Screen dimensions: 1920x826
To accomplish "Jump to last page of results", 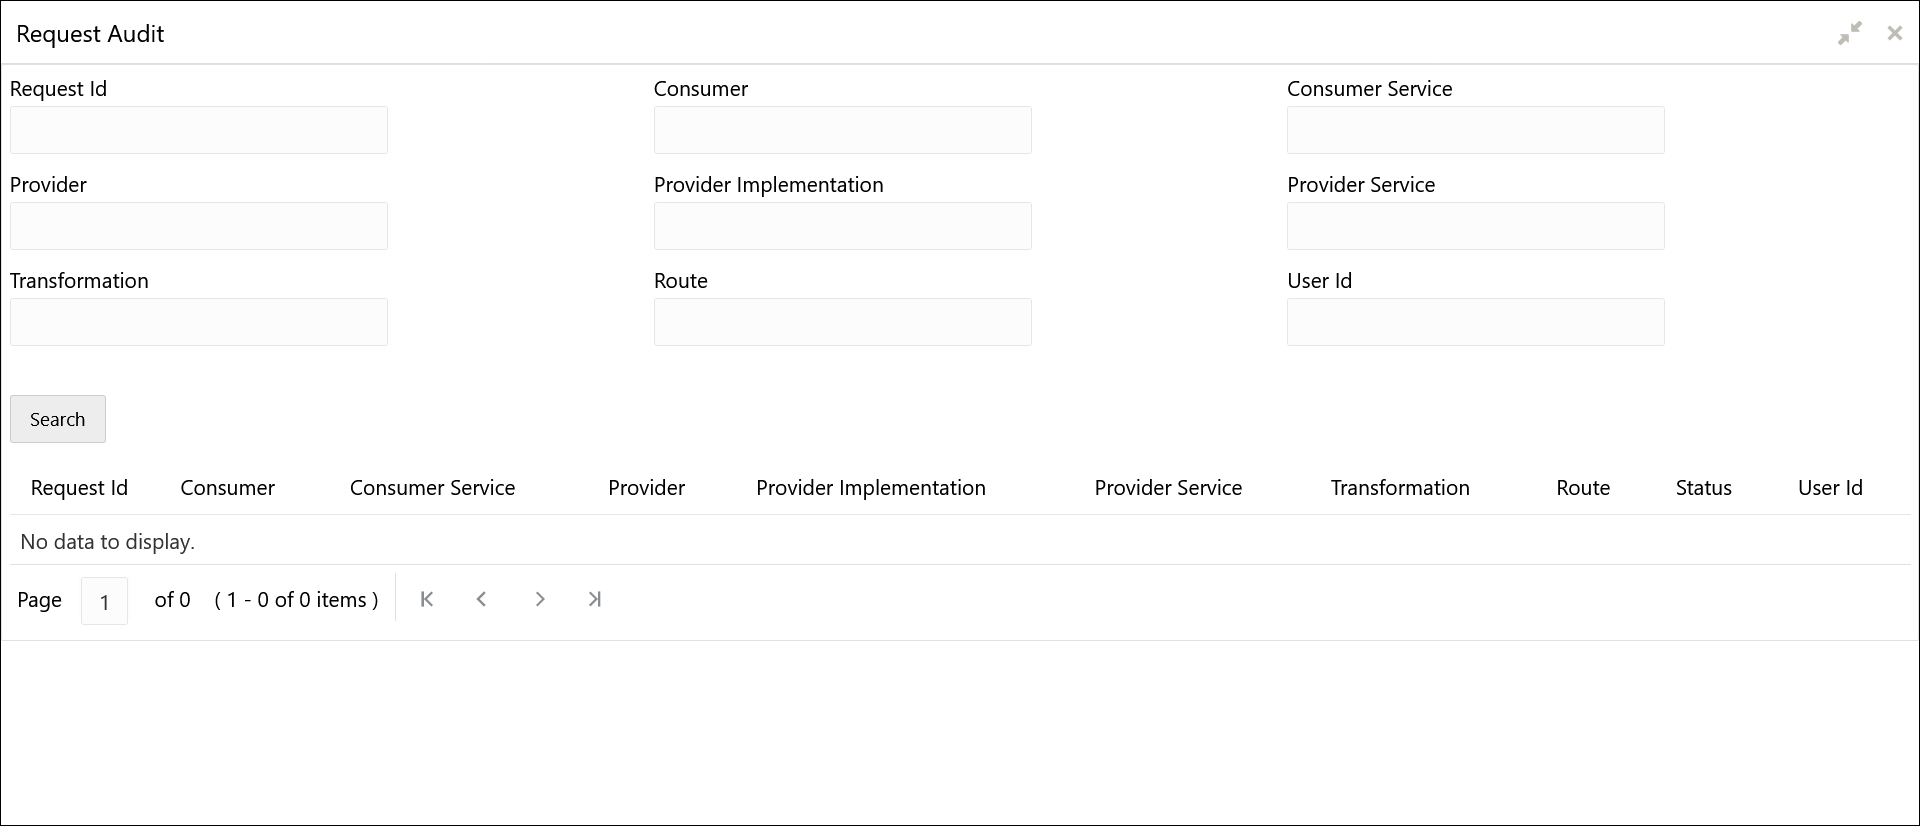I will click(x=595, y=599).
